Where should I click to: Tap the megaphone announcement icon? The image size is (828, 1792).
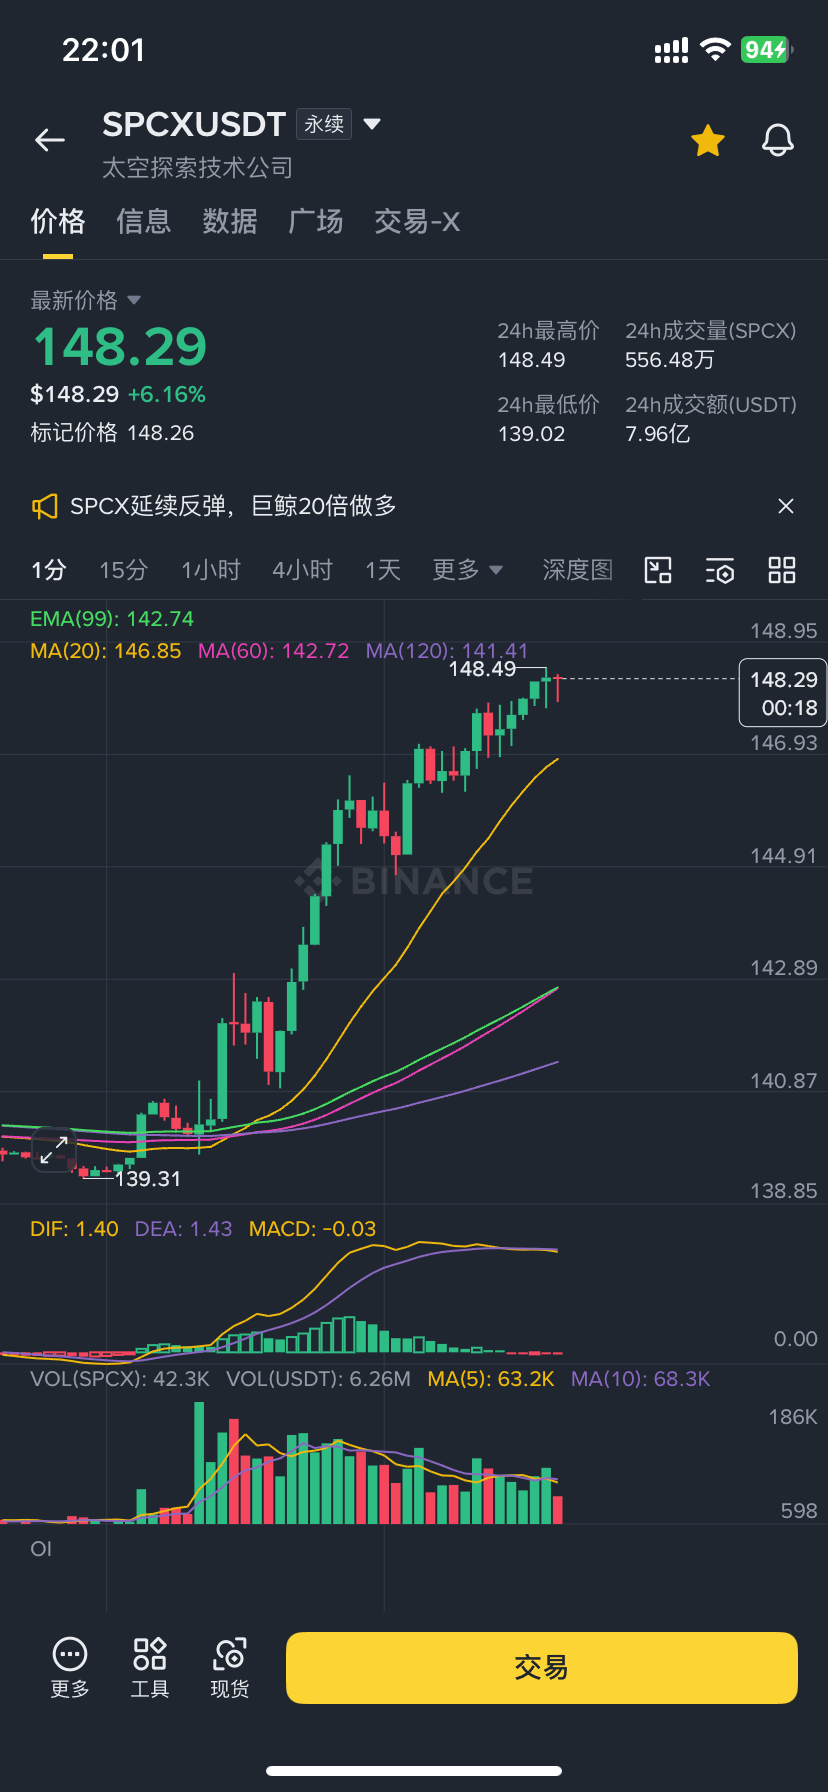point(44,507)
